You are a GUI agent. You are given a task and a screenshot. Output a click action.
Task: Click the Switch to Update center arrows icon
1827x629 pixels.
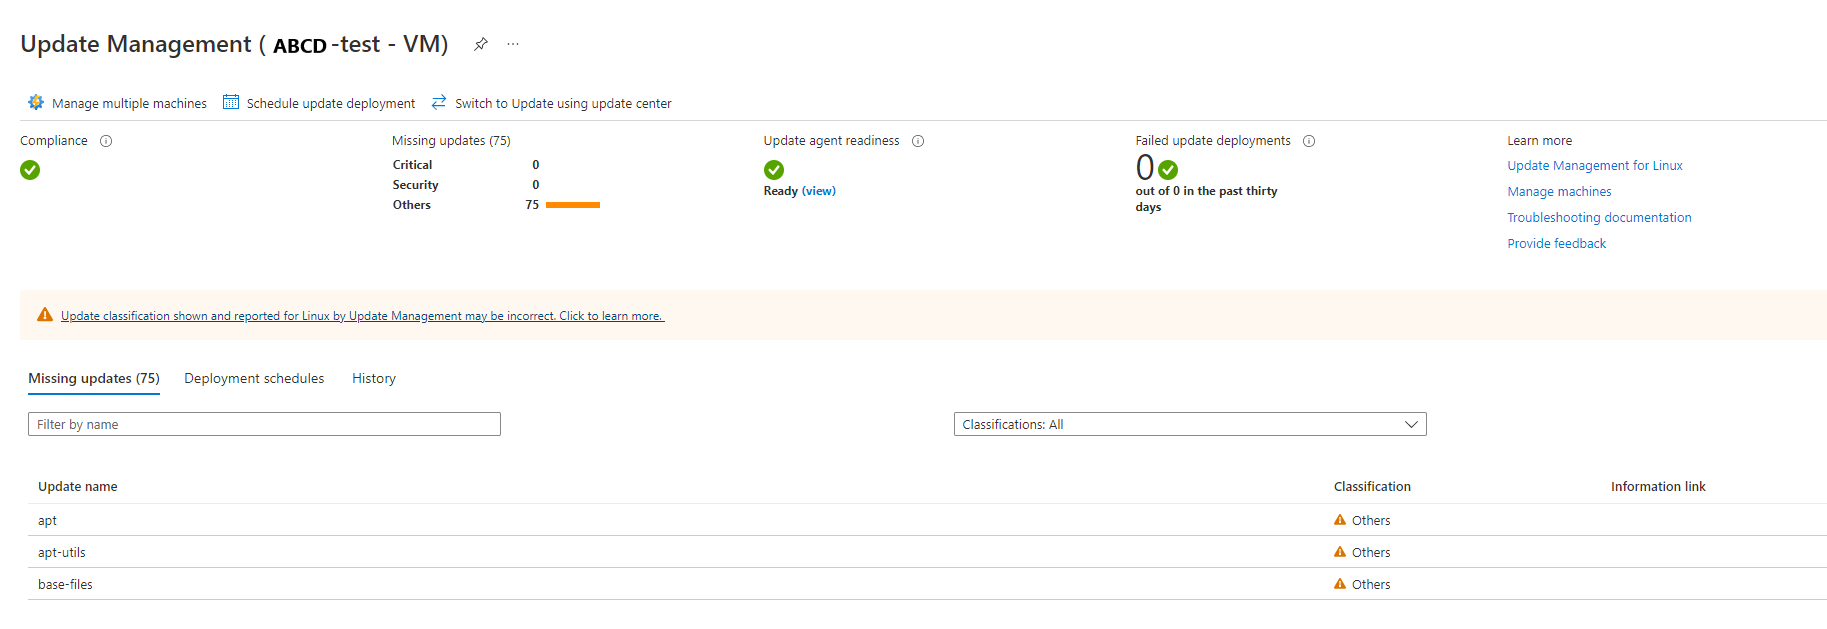coord(439,102)
